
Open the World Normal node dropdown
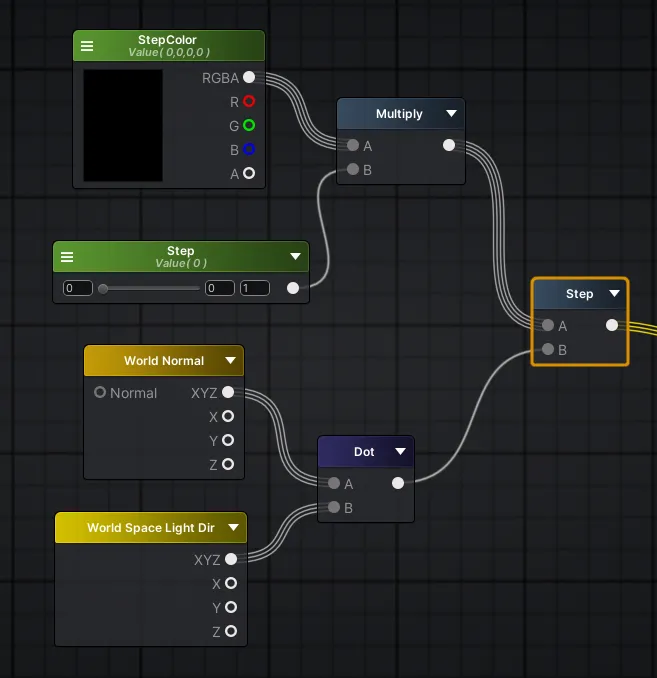coord(230,361)
